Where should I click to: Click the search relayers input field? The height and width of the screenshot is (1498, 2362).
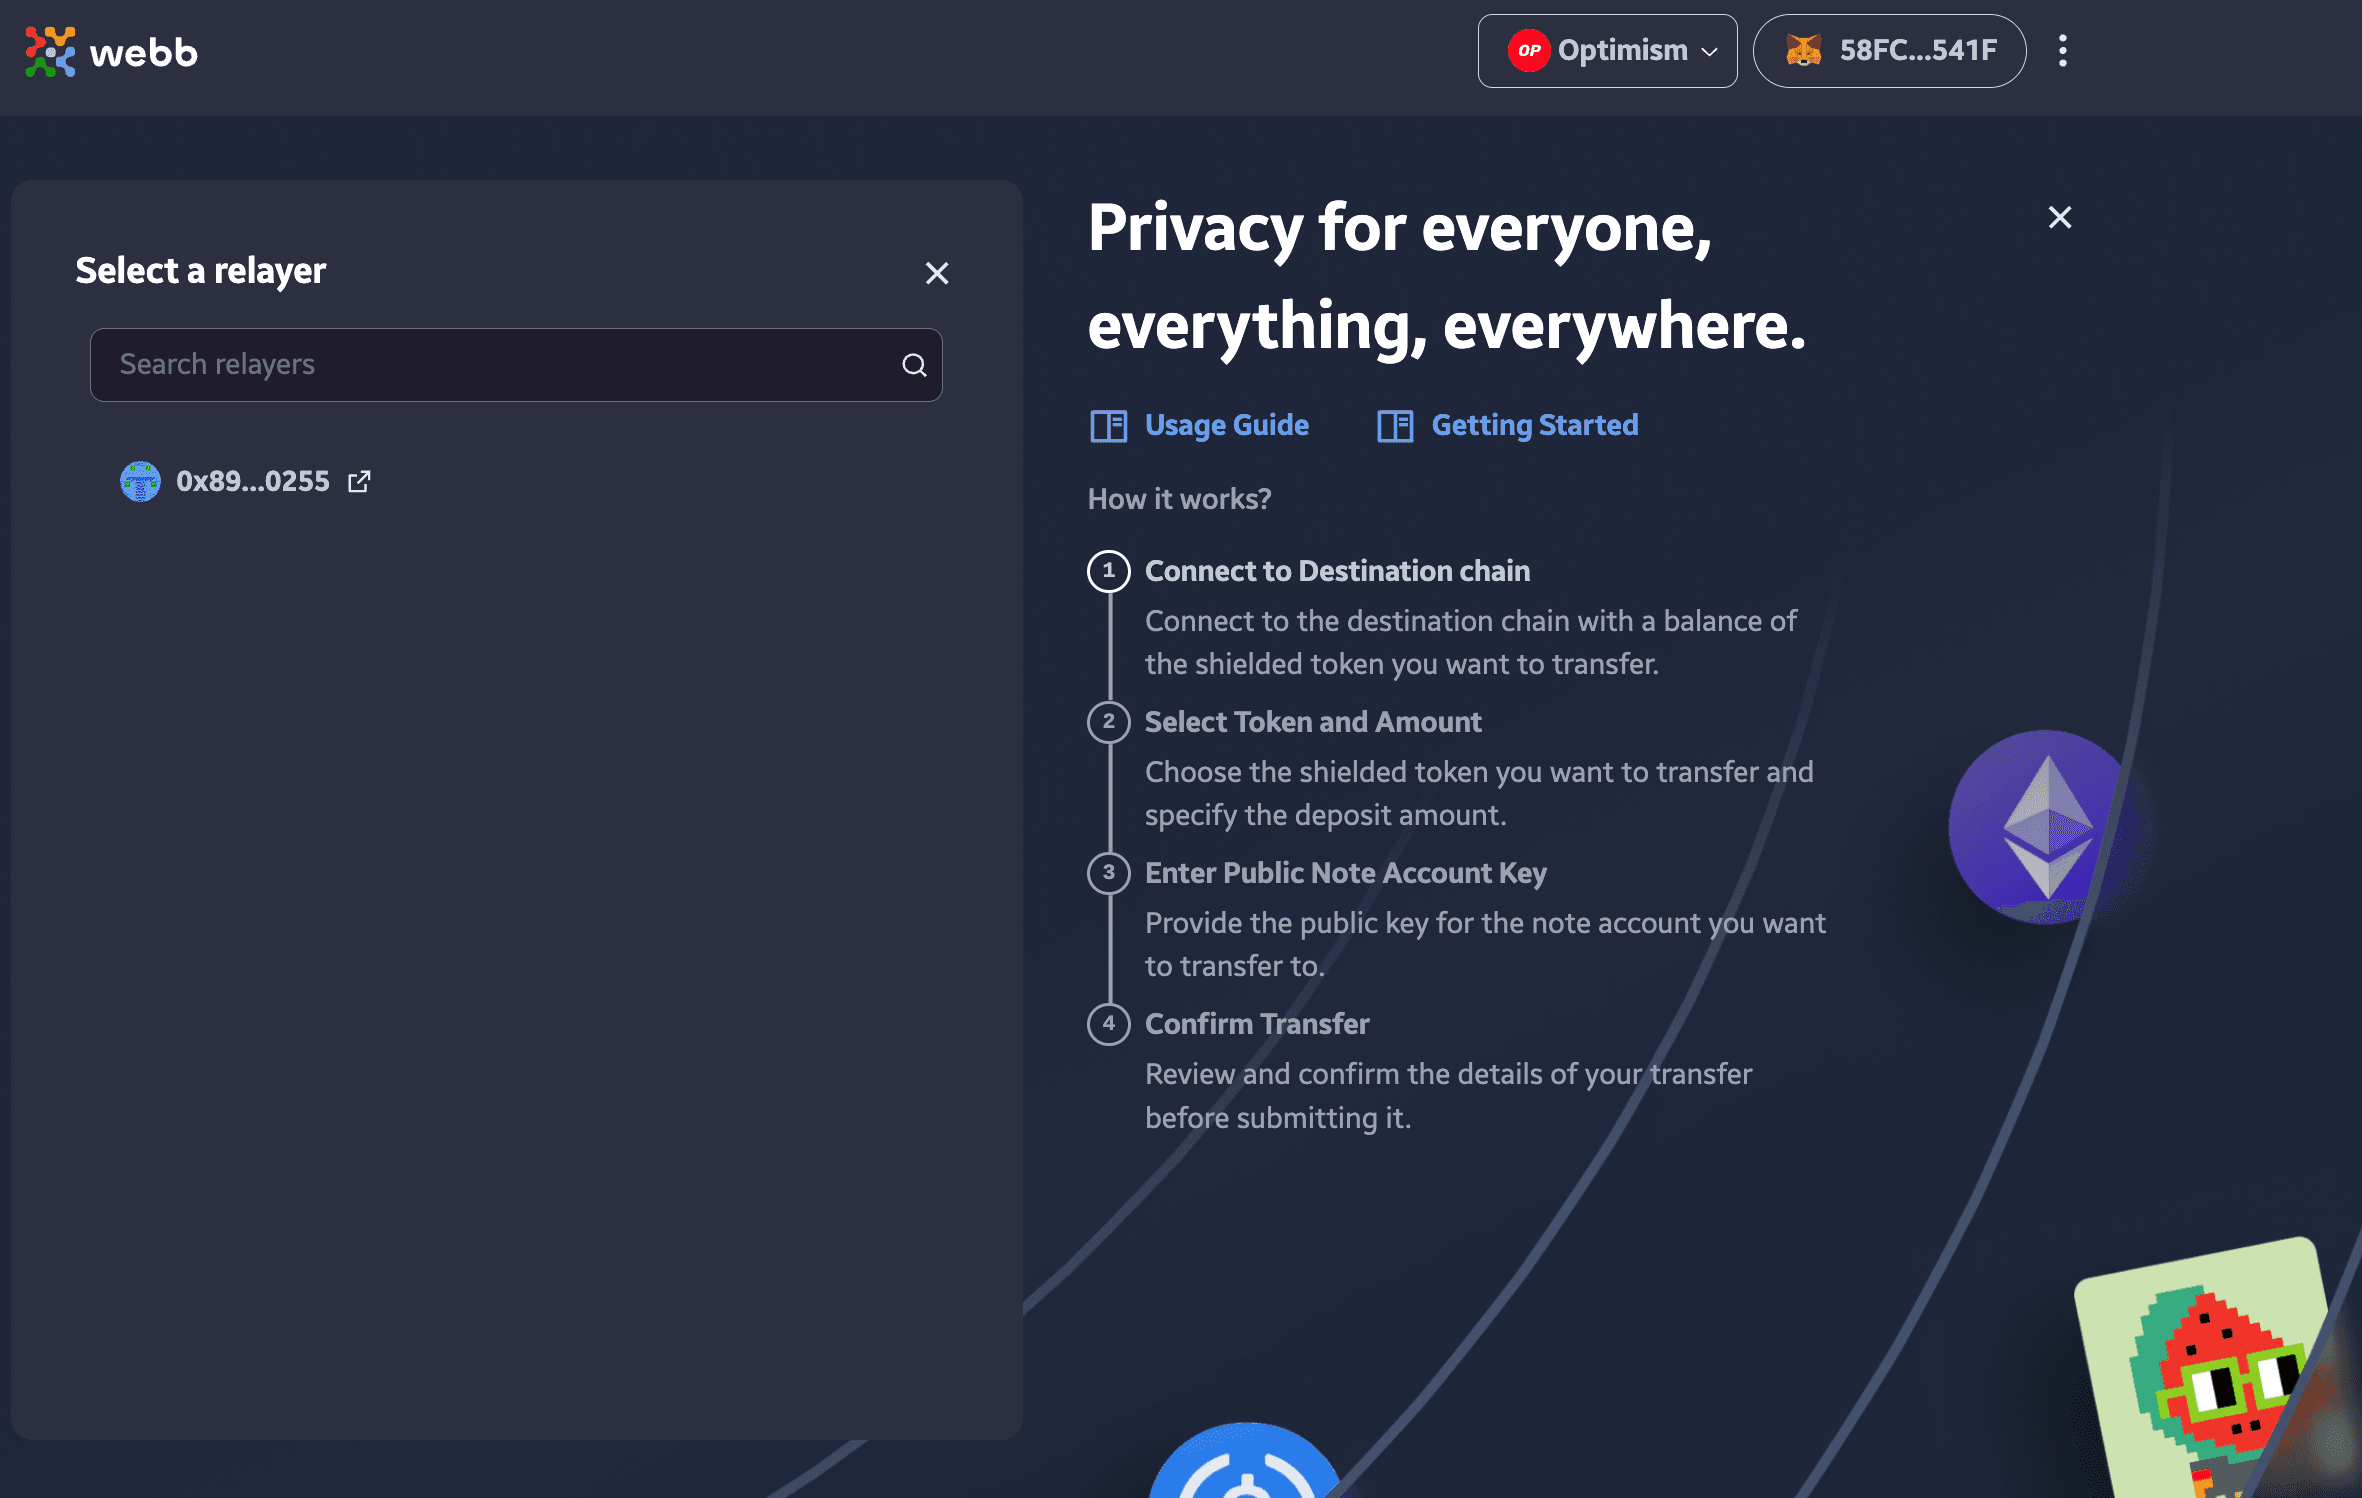[516, 365]
